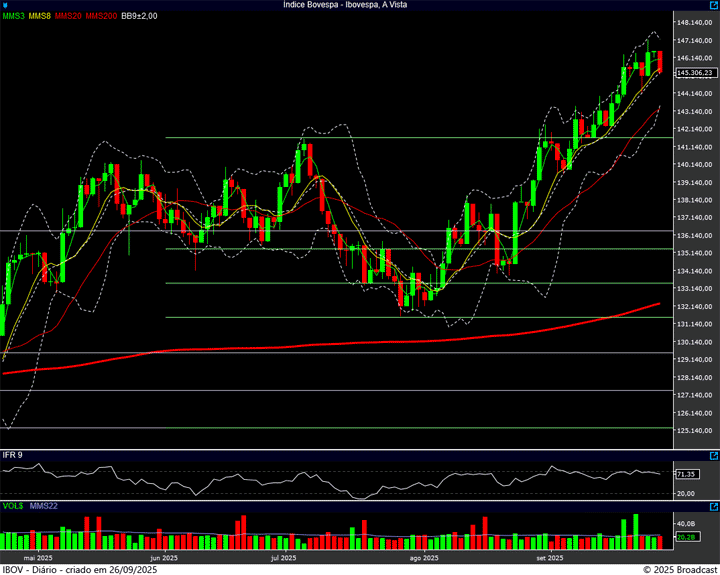Image resolution: width=720 pixels, height=575 pixels.
Task: Click the VOL$ indicator title
Action: pyautogui.click(x=13, y=506)
